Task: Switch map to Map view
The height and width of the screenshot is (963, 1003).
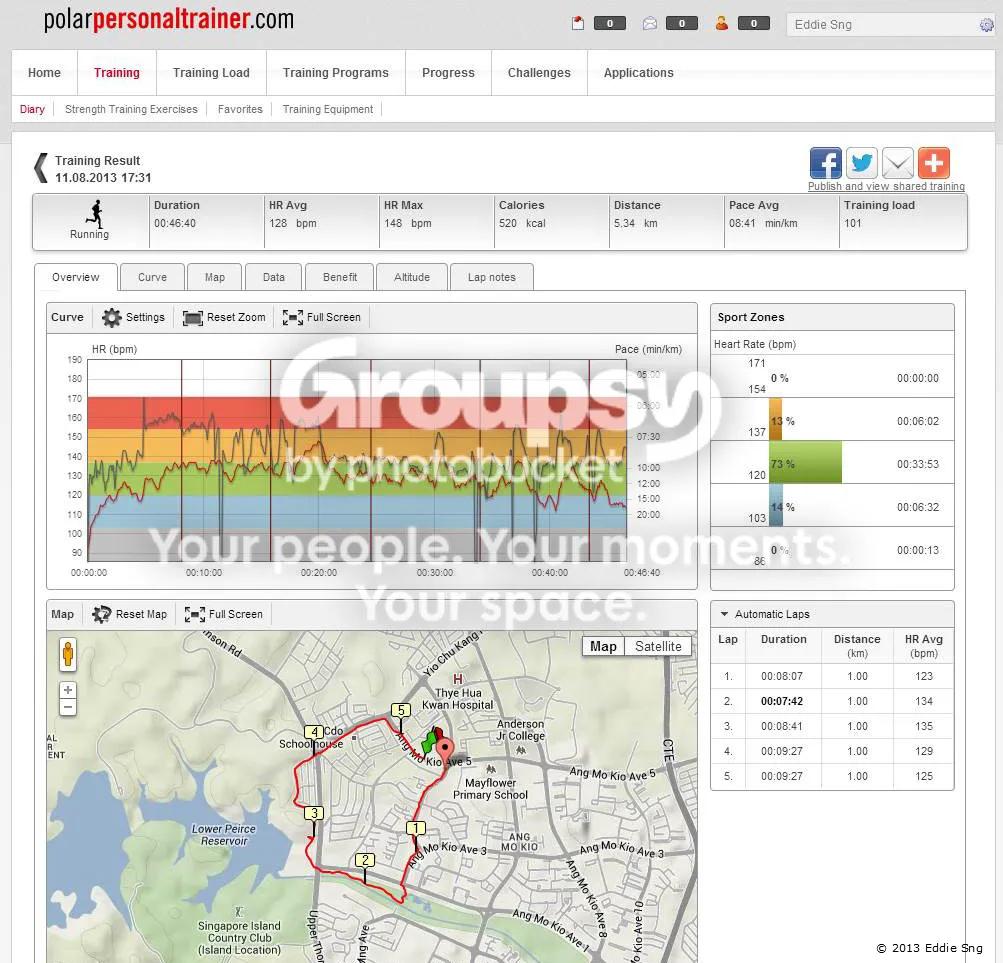Action: (603, 646)
